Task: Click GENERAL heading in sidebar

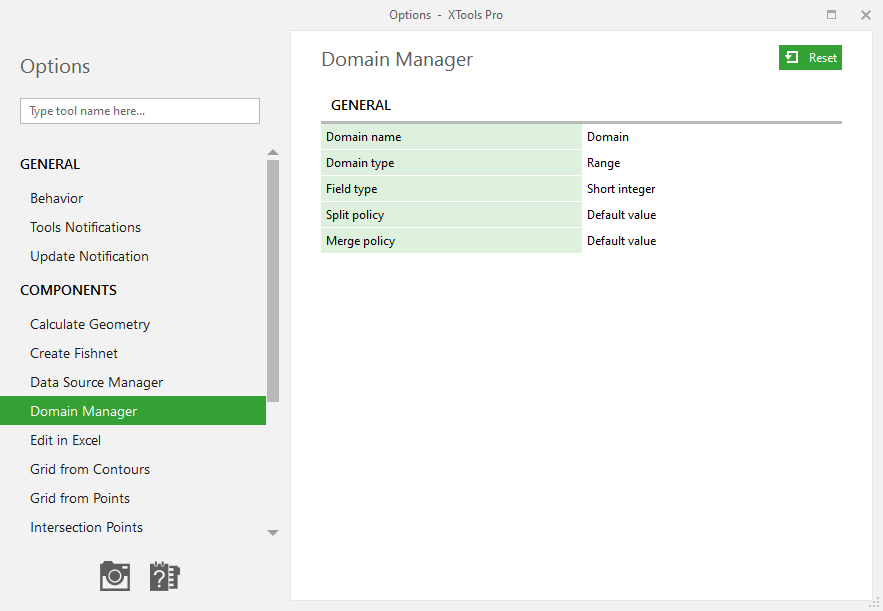Action: pyautogui.click(x=50, y=164)
